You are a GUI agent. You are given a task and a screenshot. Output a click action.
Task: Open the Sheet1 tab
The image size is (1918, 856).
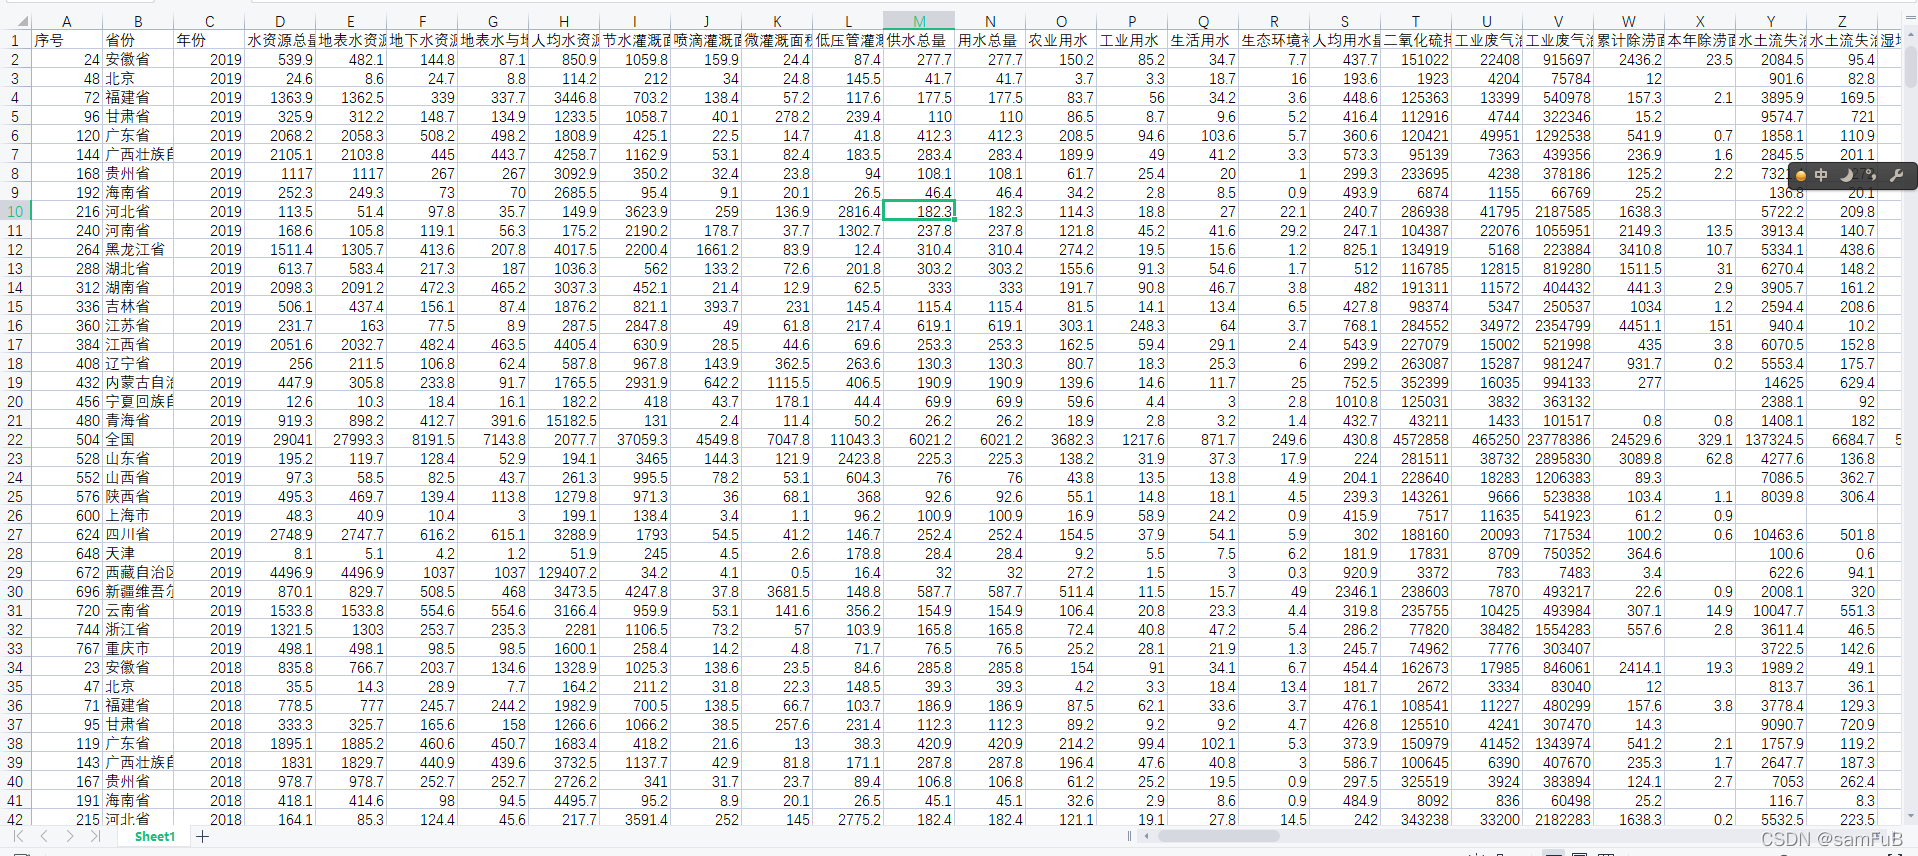155,836
